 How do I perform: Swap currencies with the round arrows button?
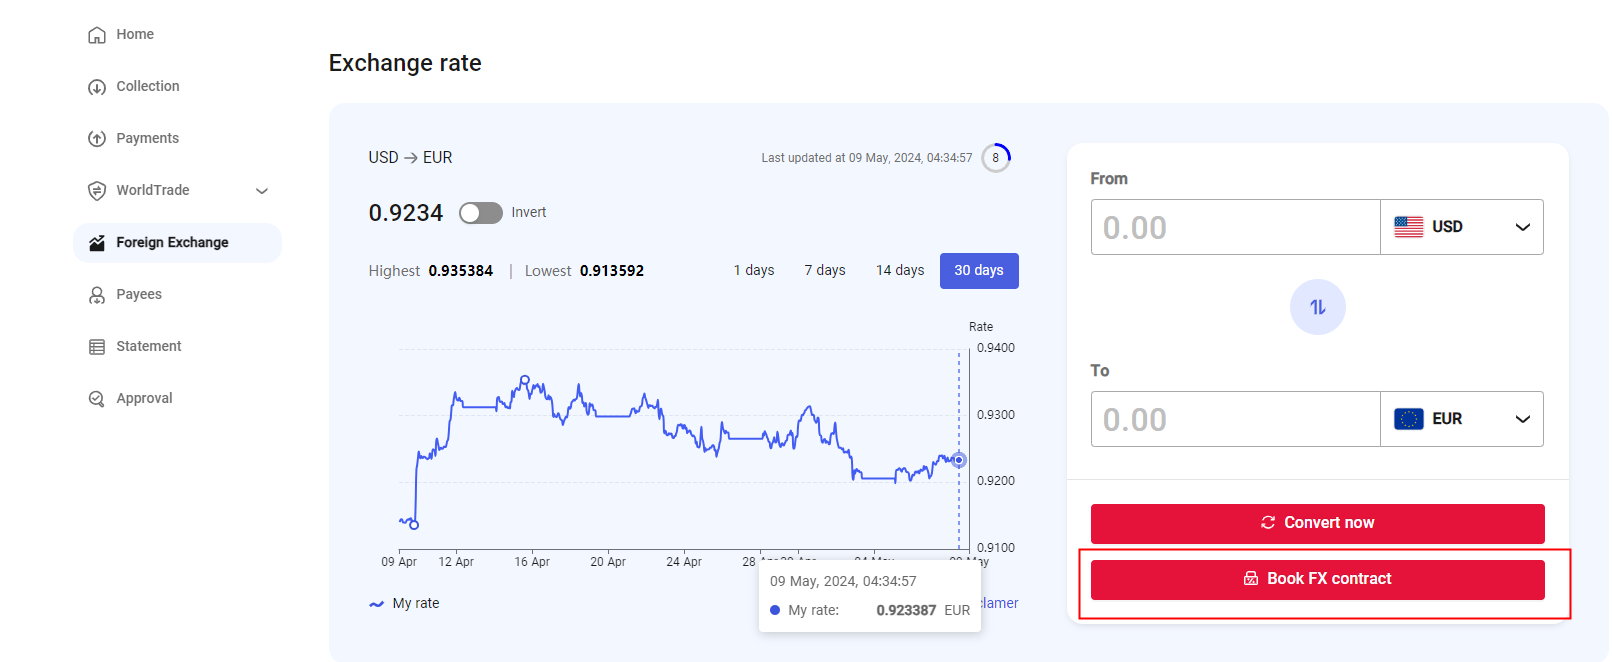[x=1317, y=307]
